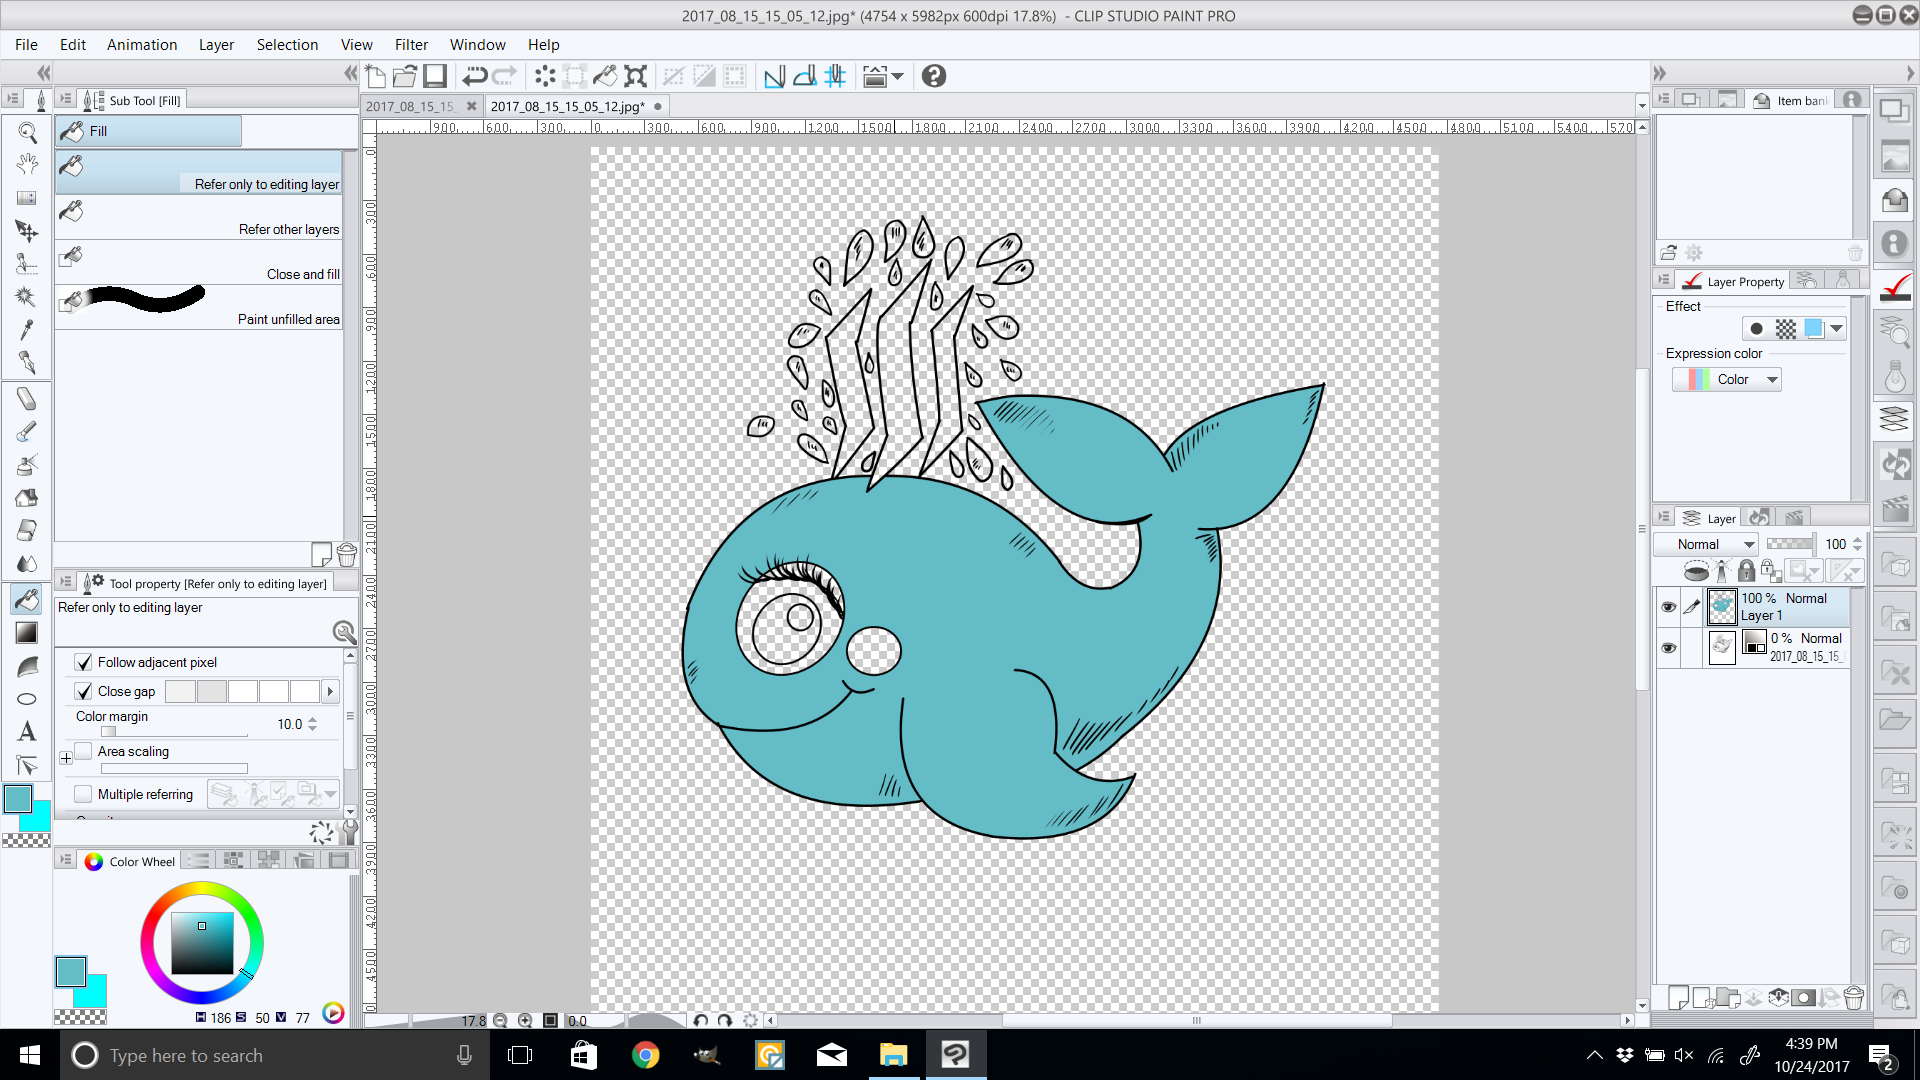Image resolution: width=1920 pixels, height=1080 pixels.
Task: Toggle the lock layer icon
Action: point(1746,570)
